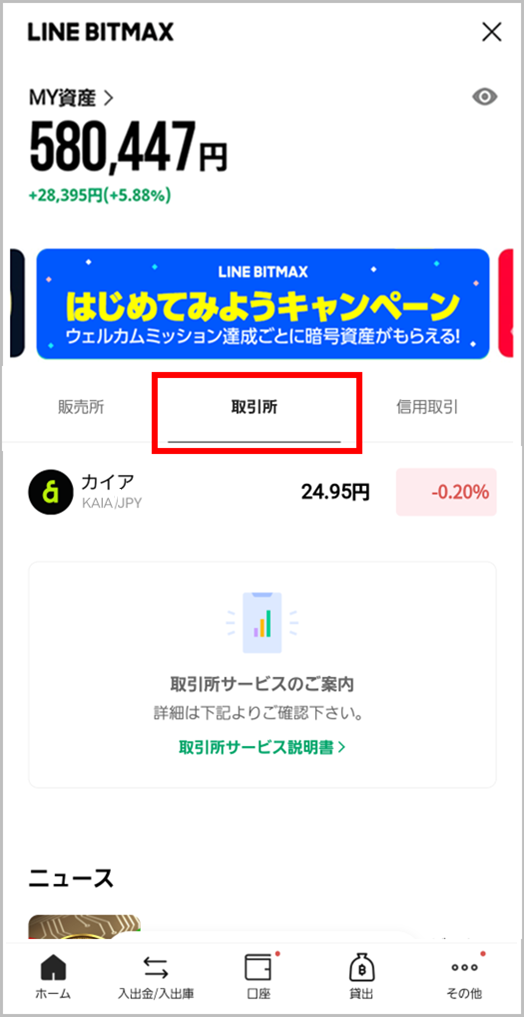Open the 口座 wallet icon
Image resolution: width=524 pixels, height=1017 pixels.
tap(258, 967)
